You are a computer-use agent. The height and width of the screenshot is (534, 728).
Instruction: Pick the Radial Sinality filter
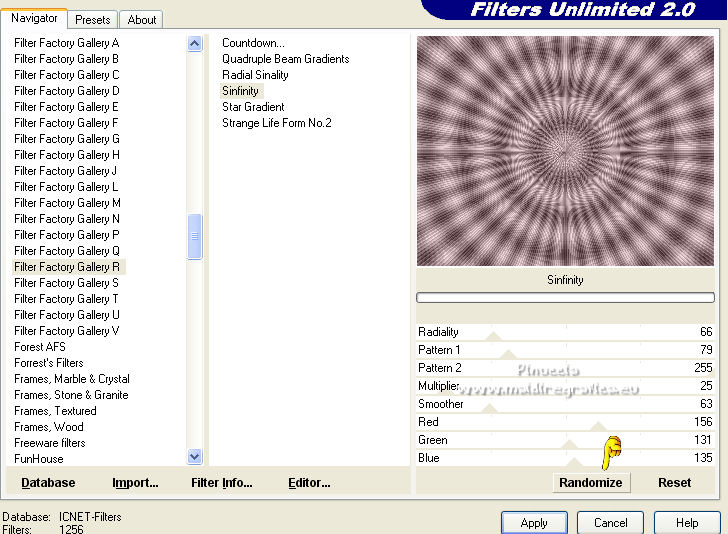[255, 75]
